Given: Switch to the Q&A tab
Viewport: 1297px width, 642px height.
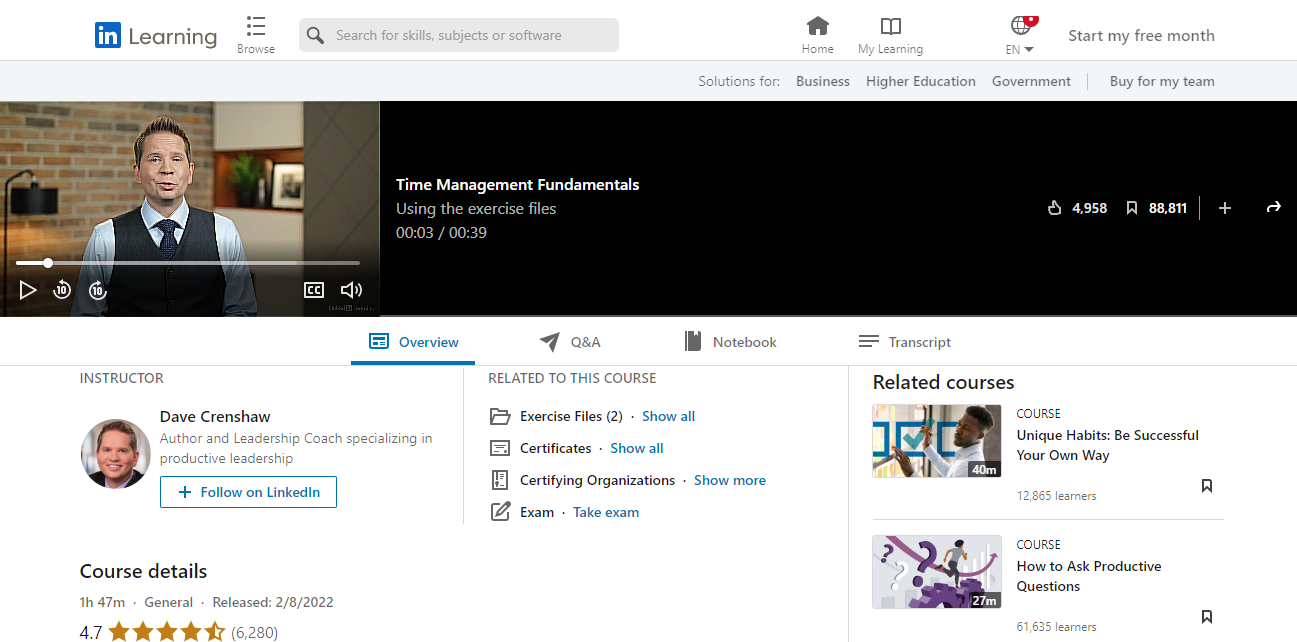Looking at the screenshot, I should (x=570, y=342).
